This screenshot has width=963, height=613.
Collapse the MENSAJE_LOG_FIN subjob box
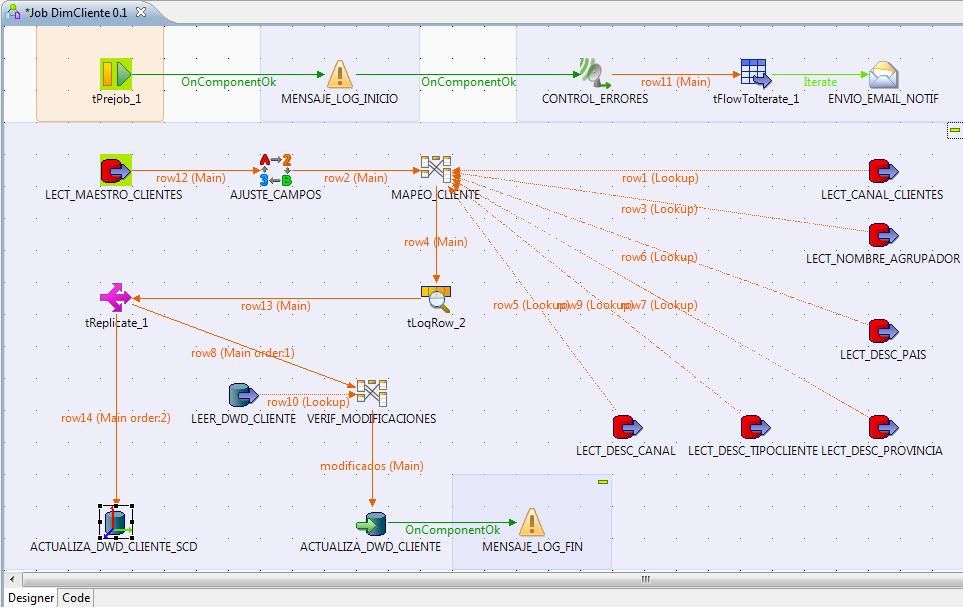[602, 482]
